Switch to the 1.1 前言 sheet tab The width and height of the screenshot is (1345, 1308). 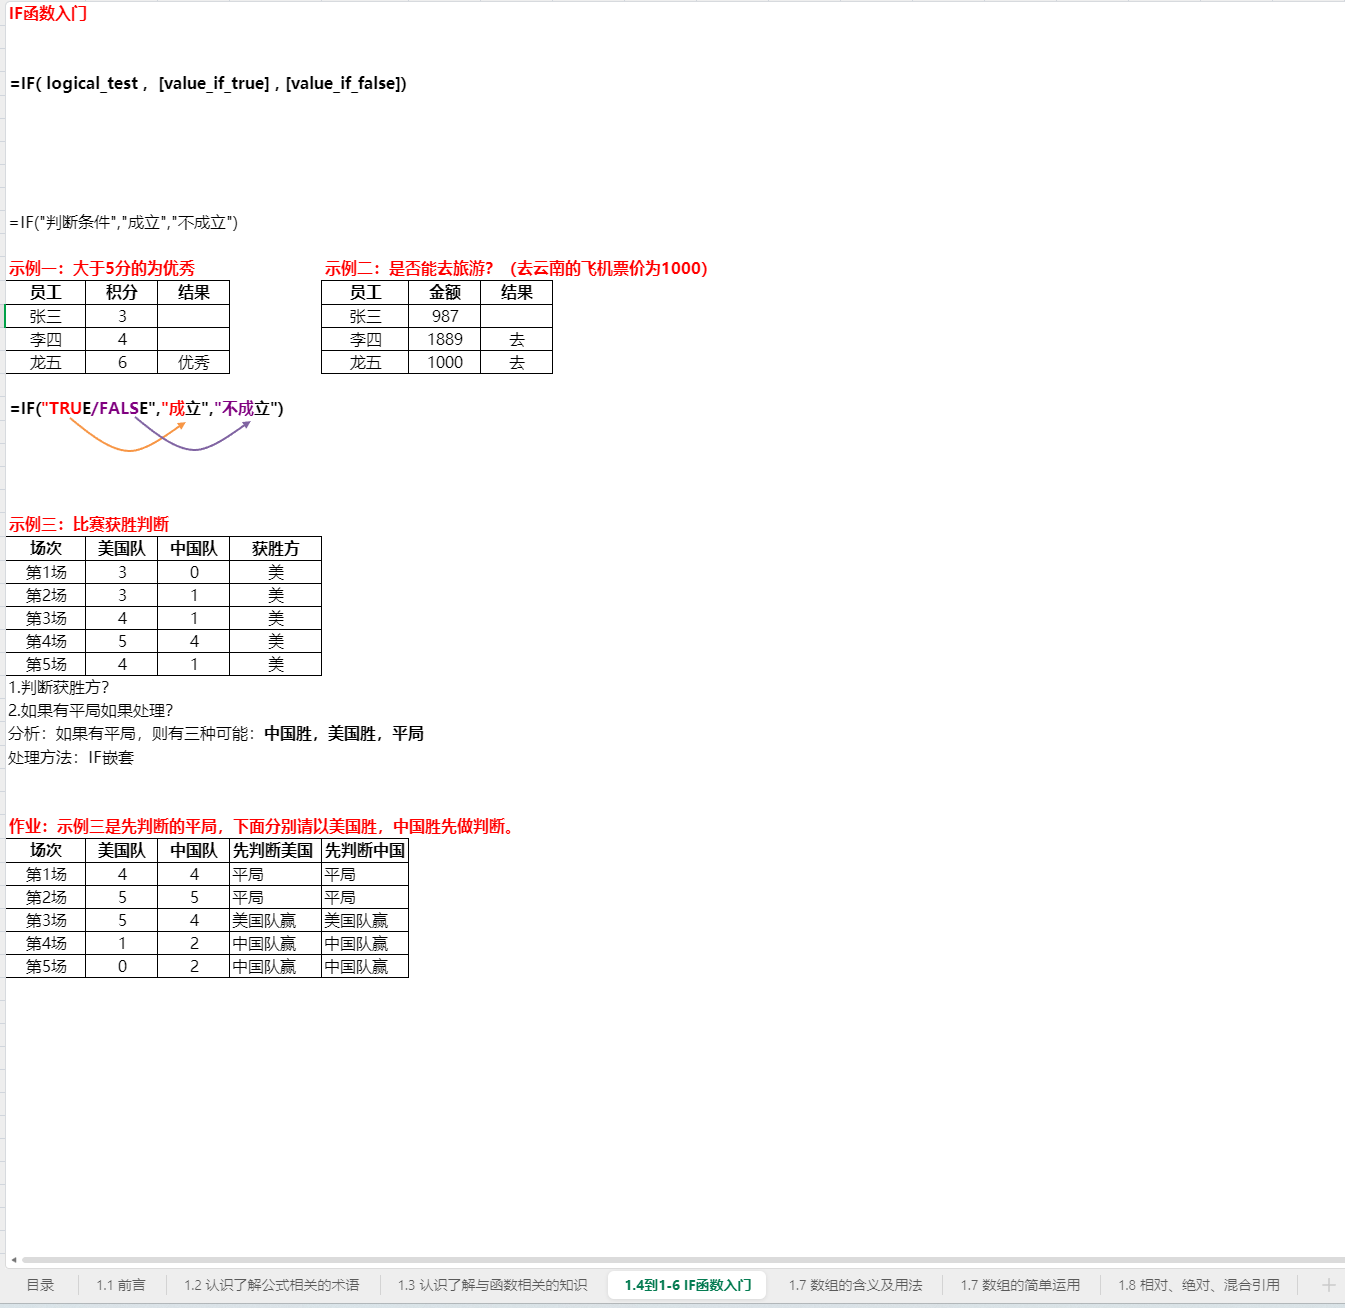pos(121,1285)
